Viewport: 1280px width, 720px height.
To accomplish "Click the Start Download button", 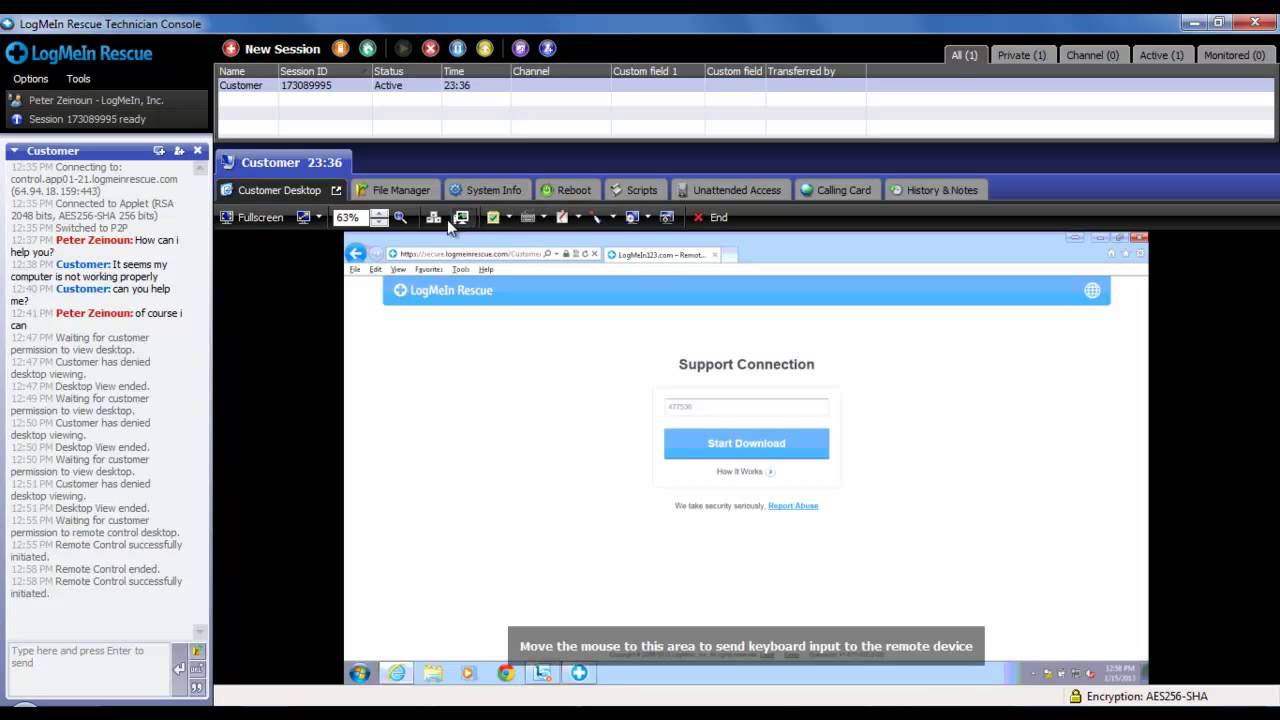I will pos(746,443).
